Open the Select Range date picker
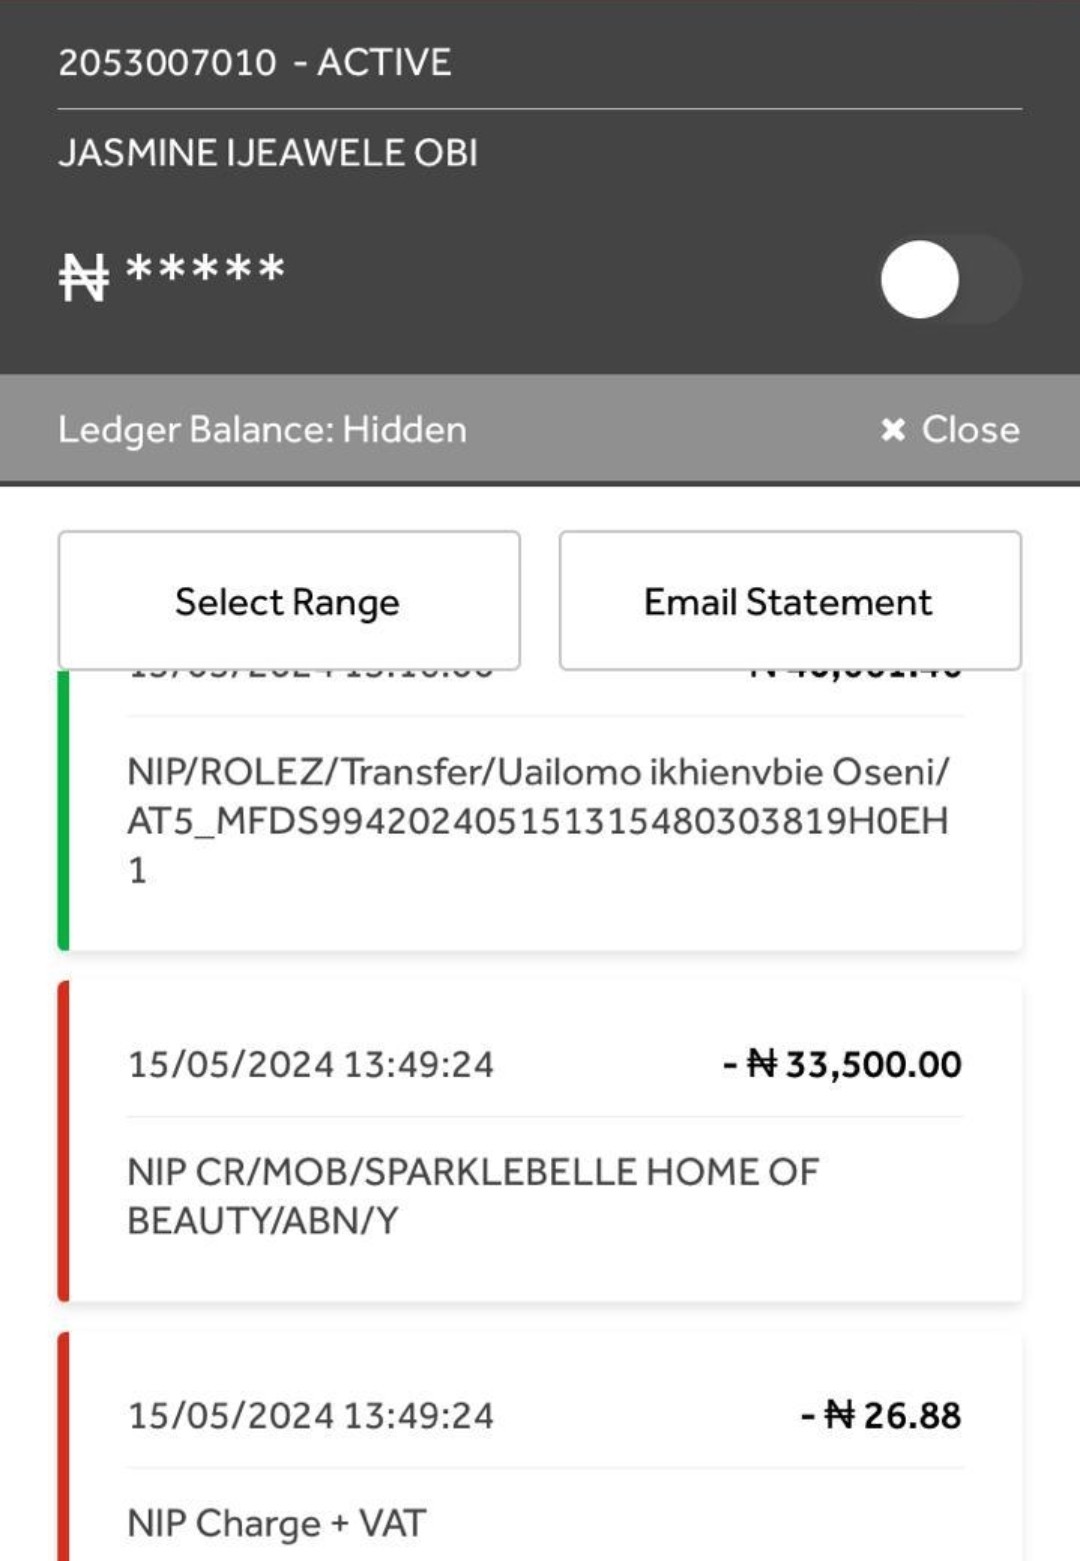Image resolution: width=1080 pixels, height=1561 pixels. click(289, 601)
